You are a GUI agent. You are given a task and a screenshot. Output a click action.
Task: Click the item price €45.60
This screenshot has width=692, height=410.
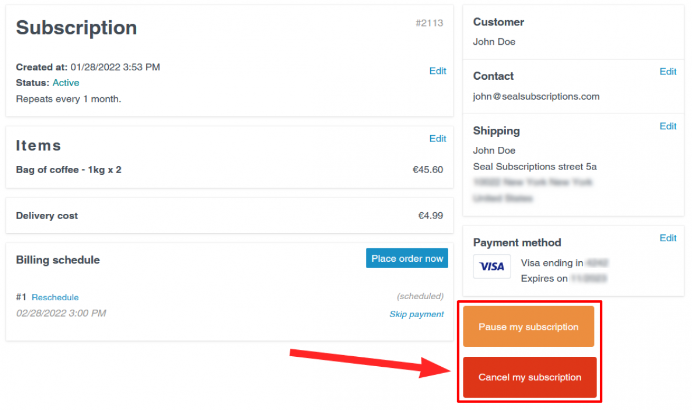point(428,169)
